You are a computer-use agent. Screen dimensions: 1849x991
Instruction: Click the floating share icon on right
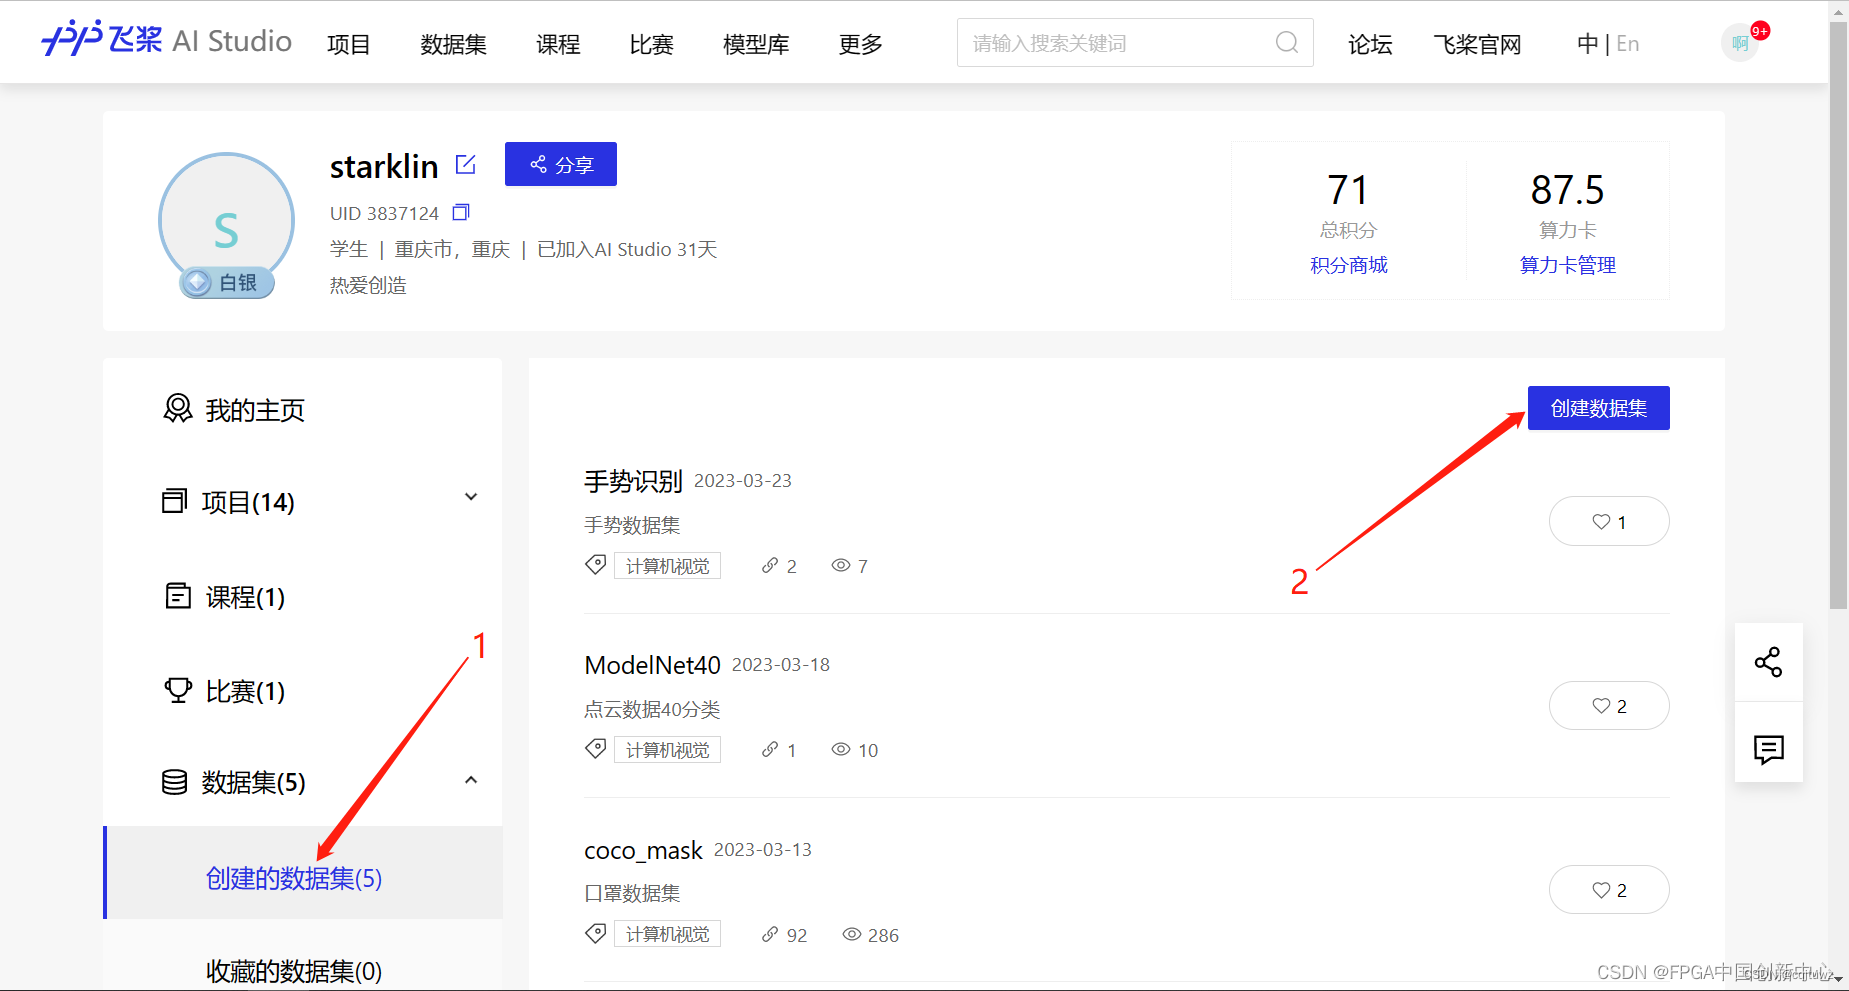tap(1768, 662)
